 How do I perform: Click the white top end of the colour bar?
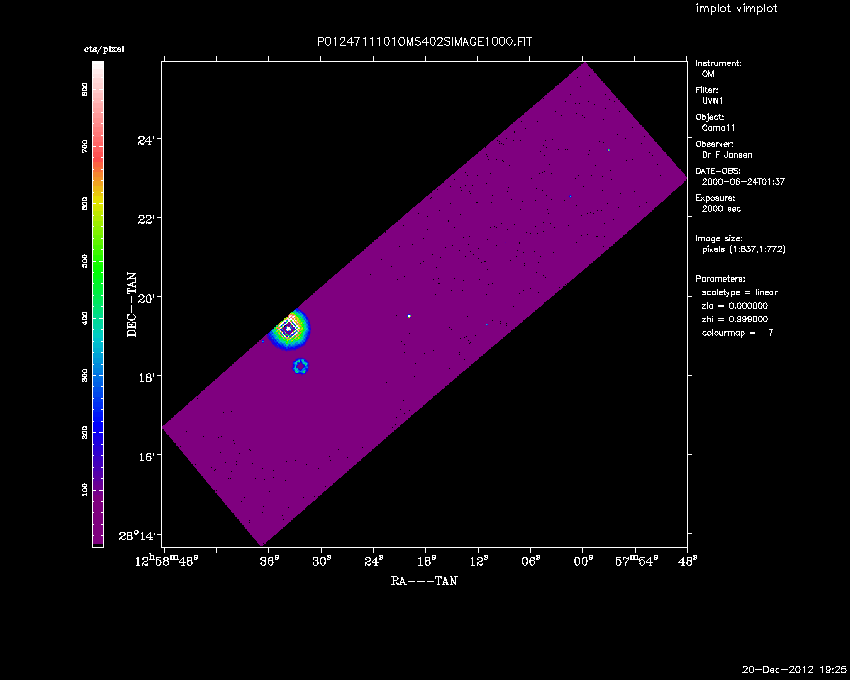click(98, 66)
